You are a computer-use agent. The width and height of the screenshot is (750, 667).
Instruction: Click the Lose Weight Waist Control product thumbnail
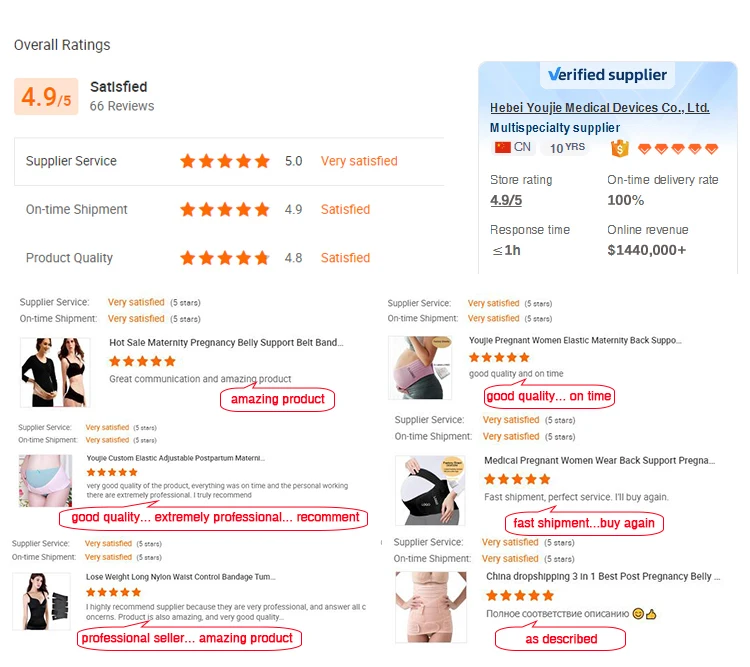(x=42, y=602)
